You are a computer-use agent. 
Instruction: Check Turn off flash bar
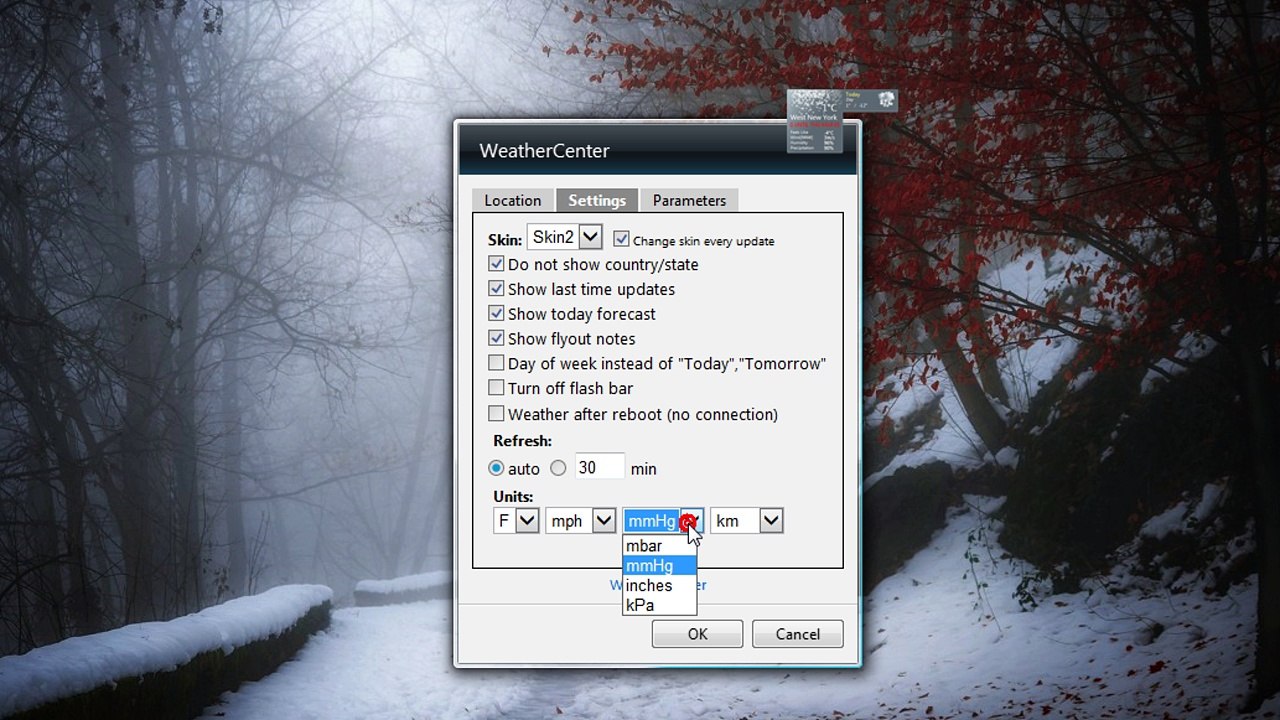[x=496, y=388]
